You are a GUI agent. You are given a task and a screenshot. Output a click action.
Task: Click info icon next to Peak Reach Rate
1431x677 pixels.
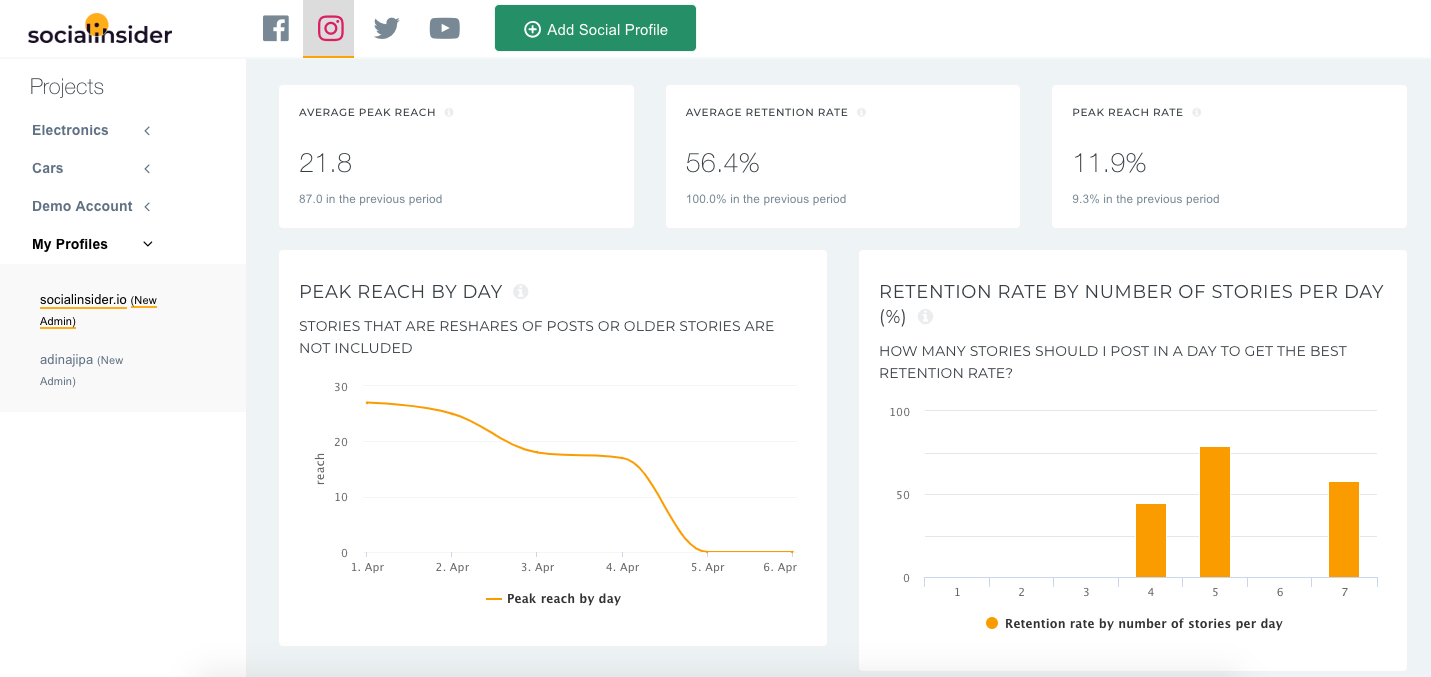pos(1196,113)
